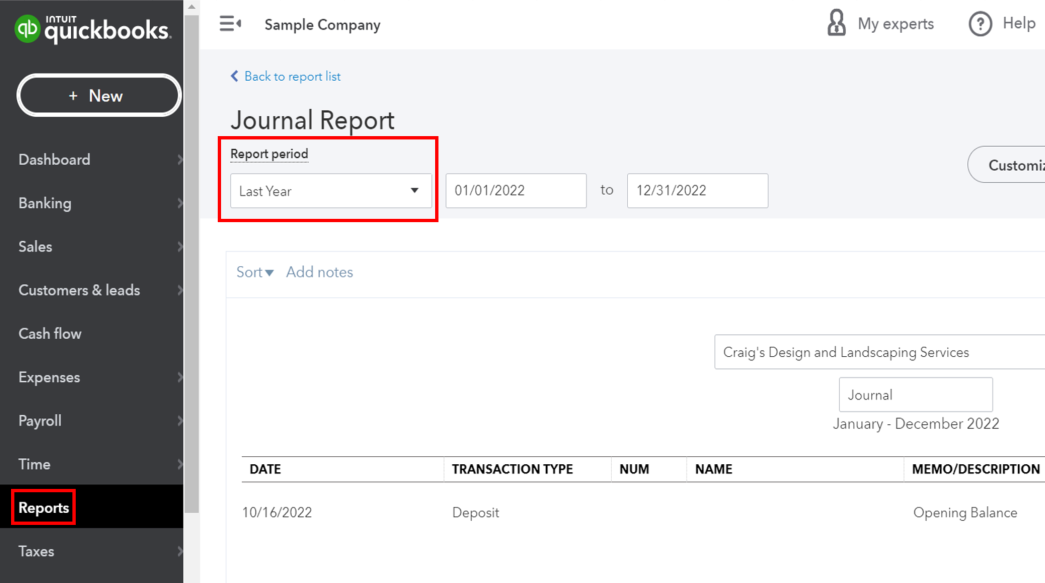This screenshot has height=583, width=1045.
Task: Collapse the navigation menu icon
Action: tap(230, 24)
